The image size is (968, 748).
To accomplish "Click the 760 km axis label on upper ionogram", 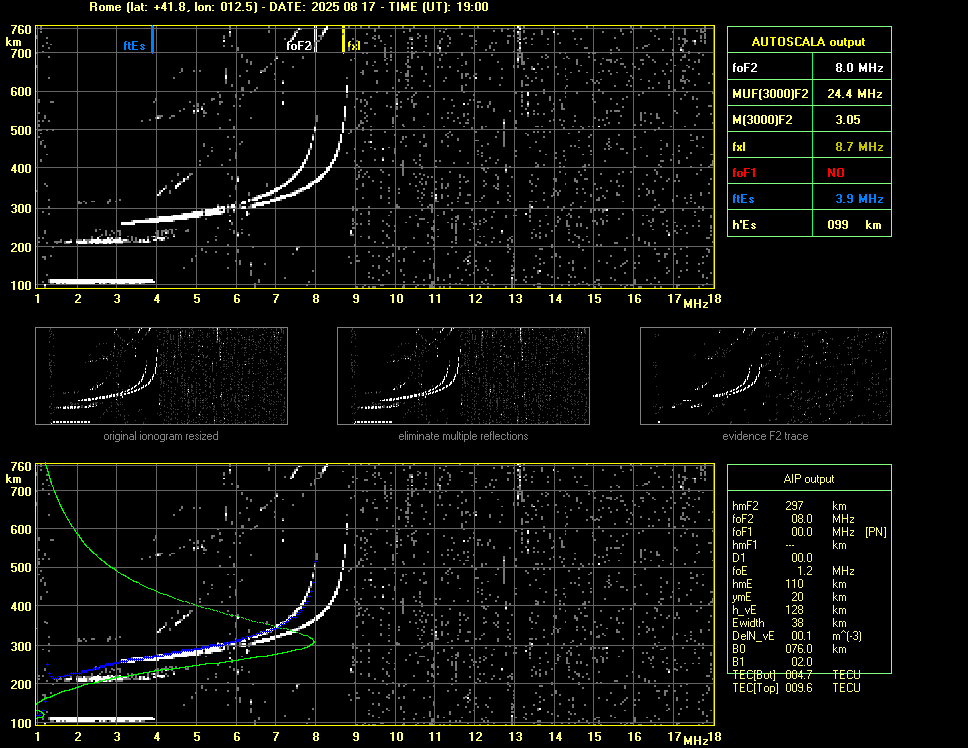I will [20, 30].
